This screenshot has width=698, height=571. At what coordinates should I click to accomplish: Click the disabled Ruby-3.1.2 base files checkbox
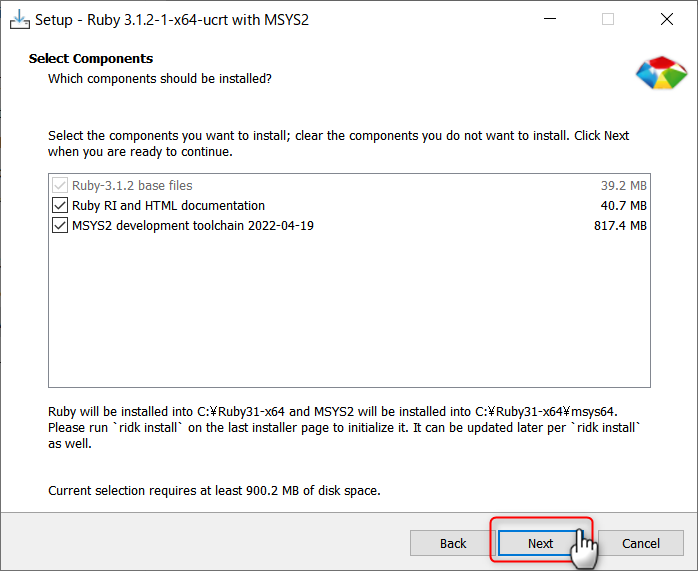pos(60,185)
